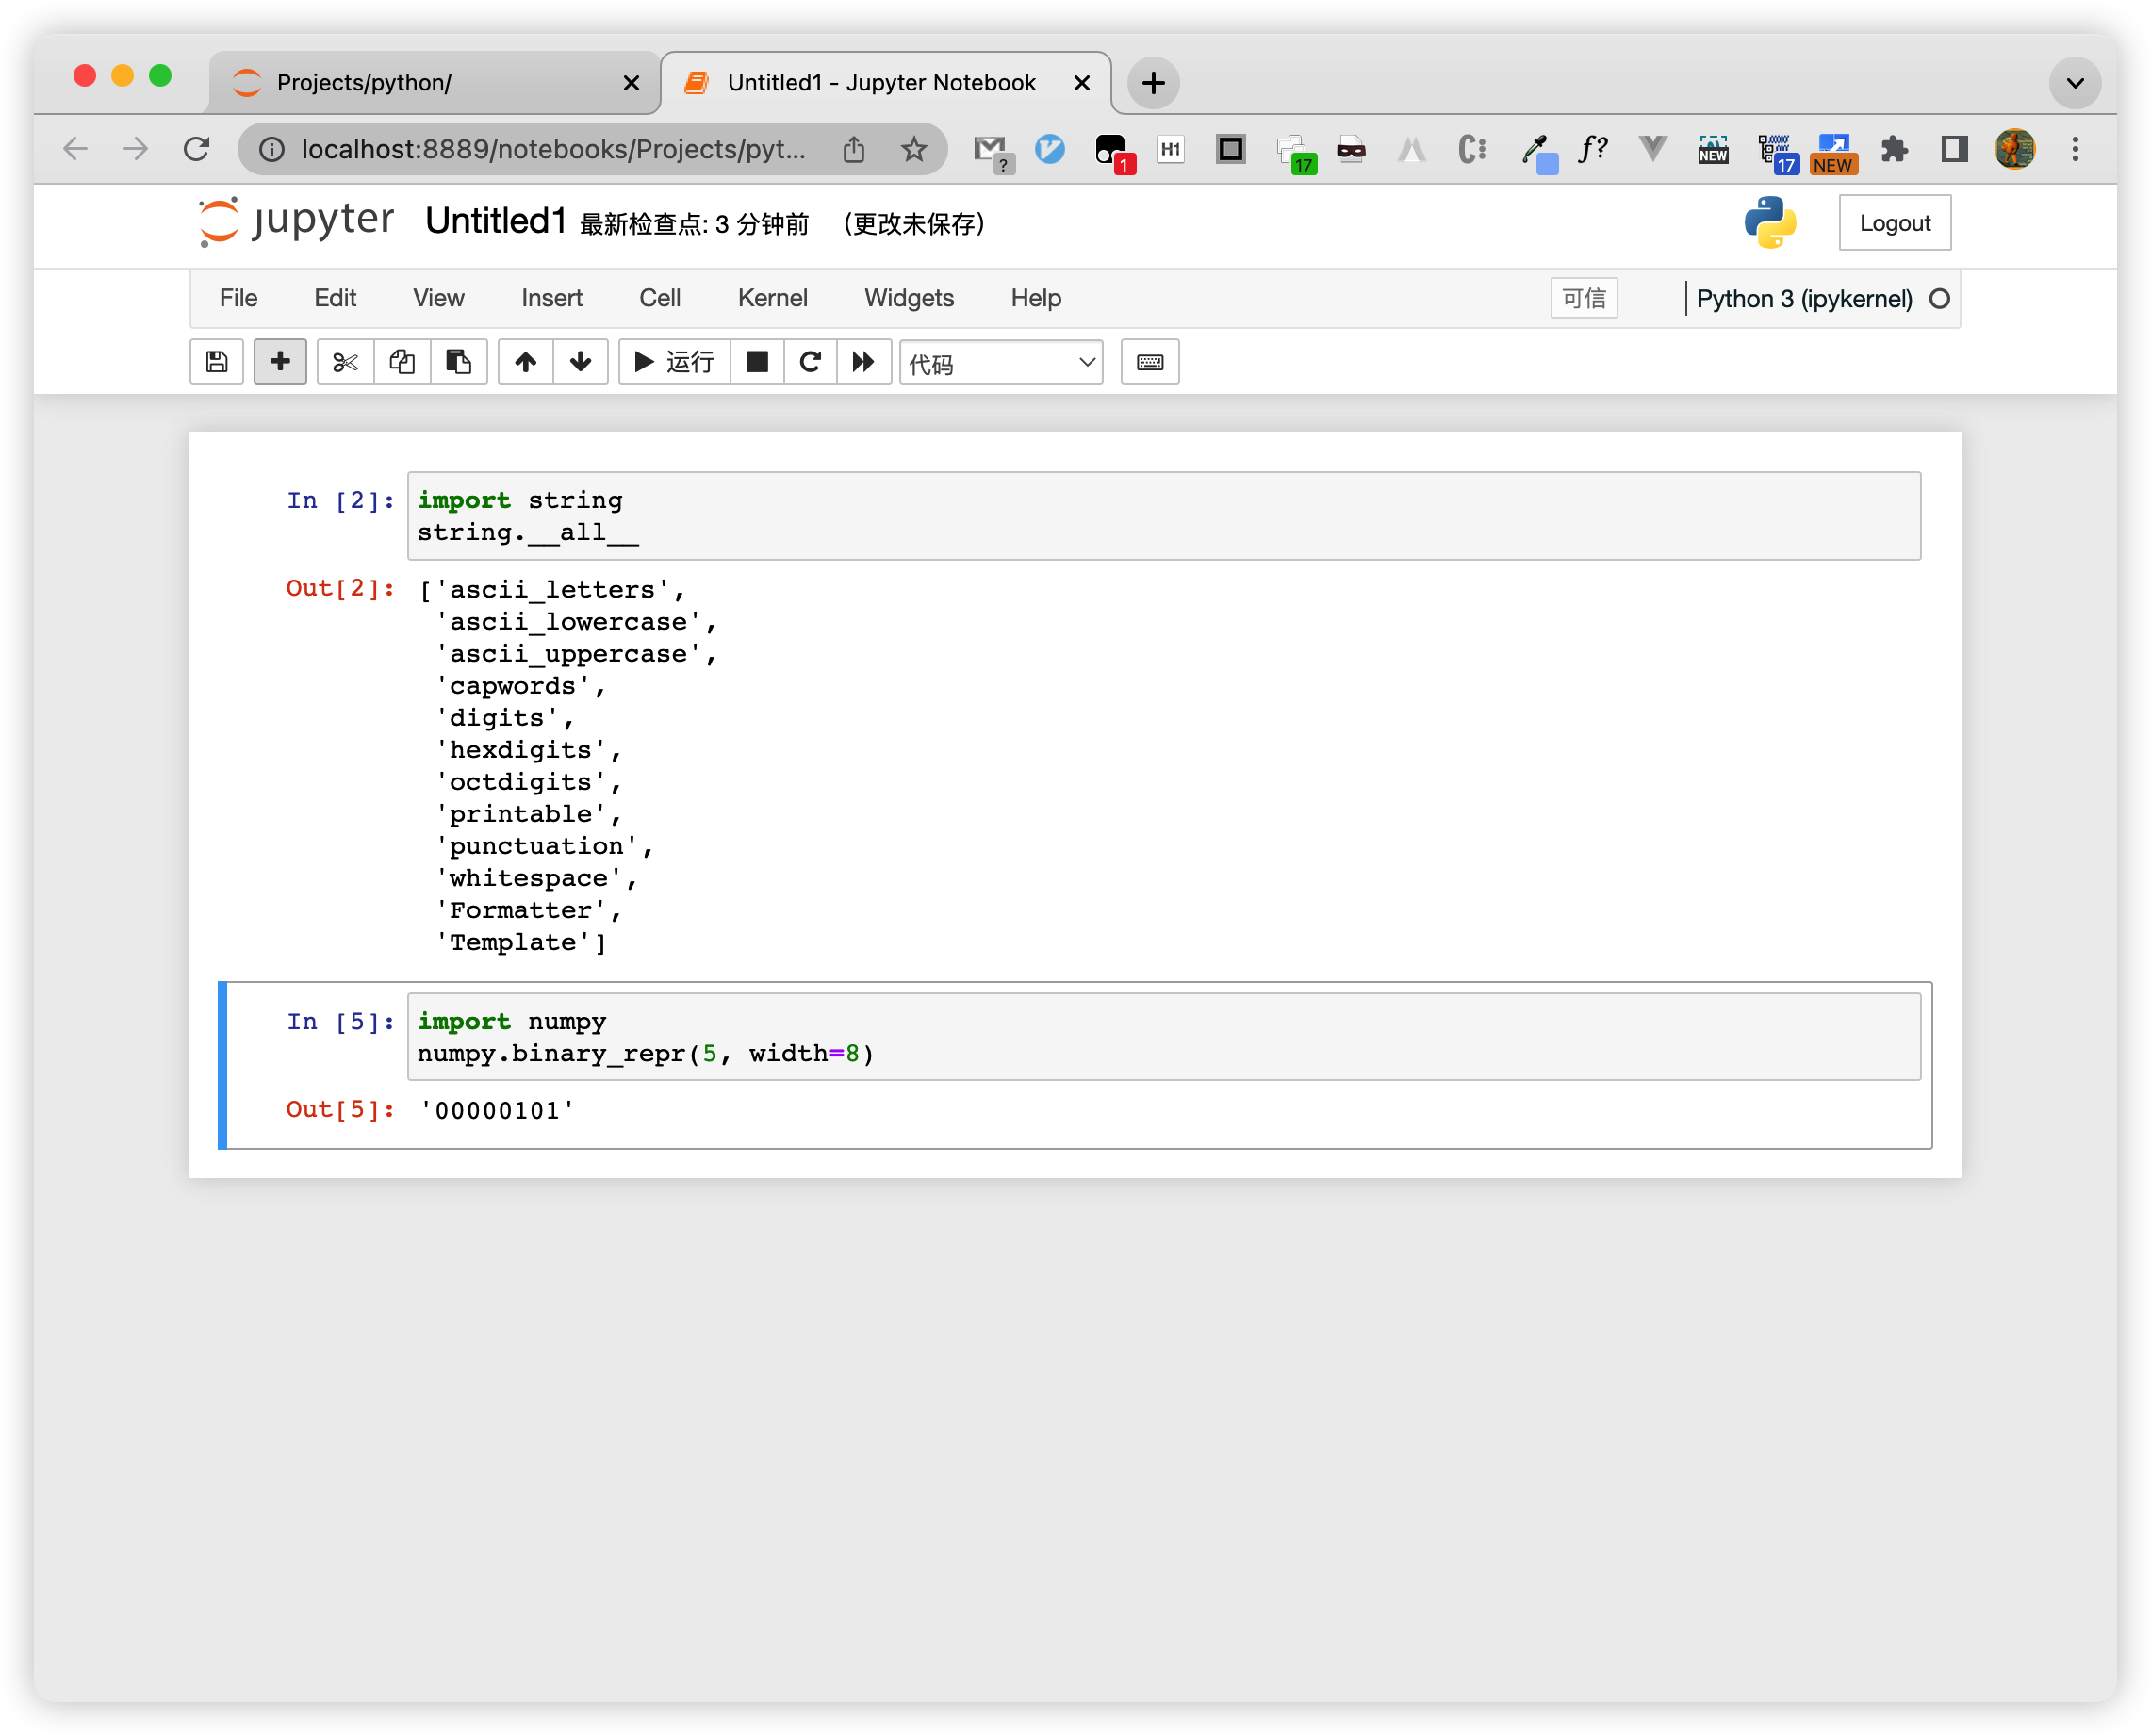The width and height of the screenshot is (2151, 1736).
Task: Click the 可信 trust button
Action: pyautogui.click(x=1583, y=298)
